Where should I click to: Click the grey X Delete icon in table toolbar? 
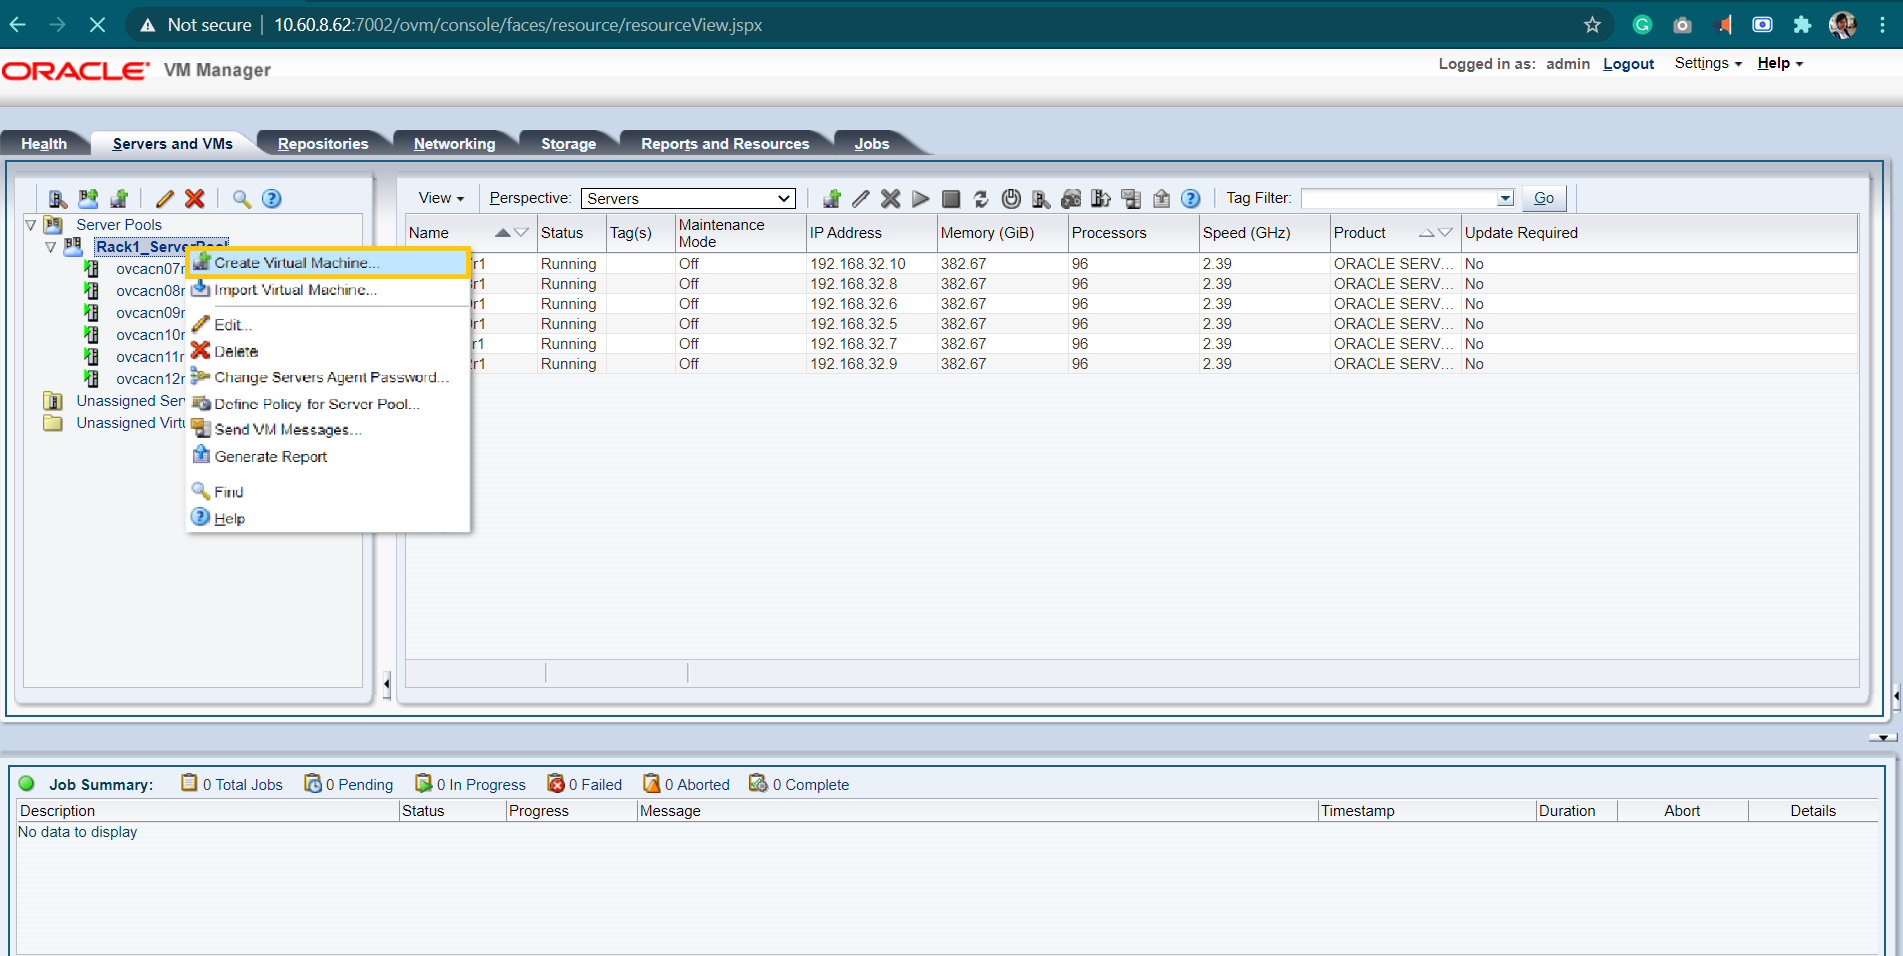click(x=891, y=198)
